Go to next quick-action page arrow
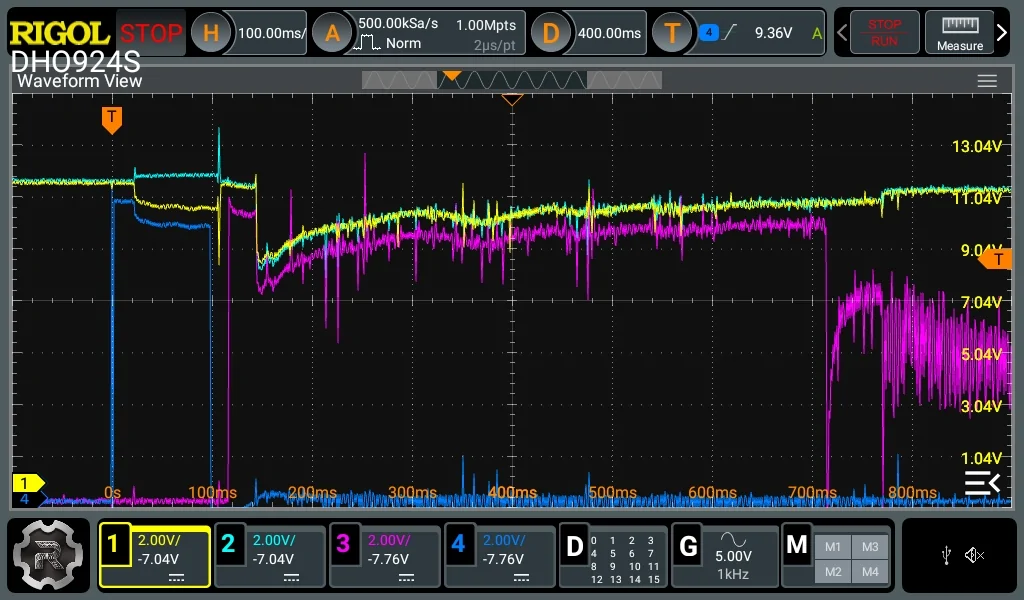The height and width of the screenshot is (600, 1024). (1002, 32)
